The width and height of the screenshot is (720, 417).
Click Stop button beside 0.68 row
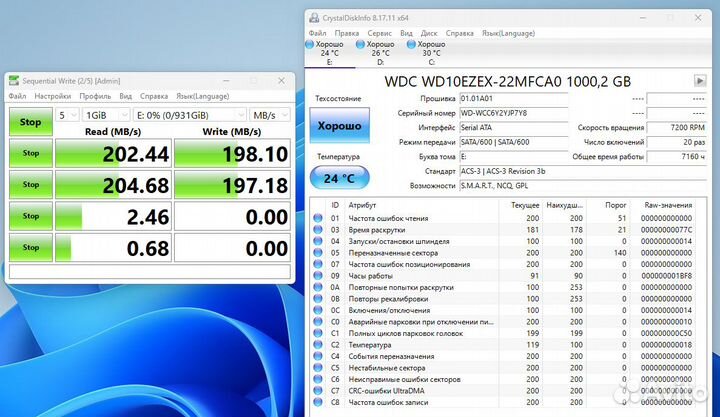(31, 247)
